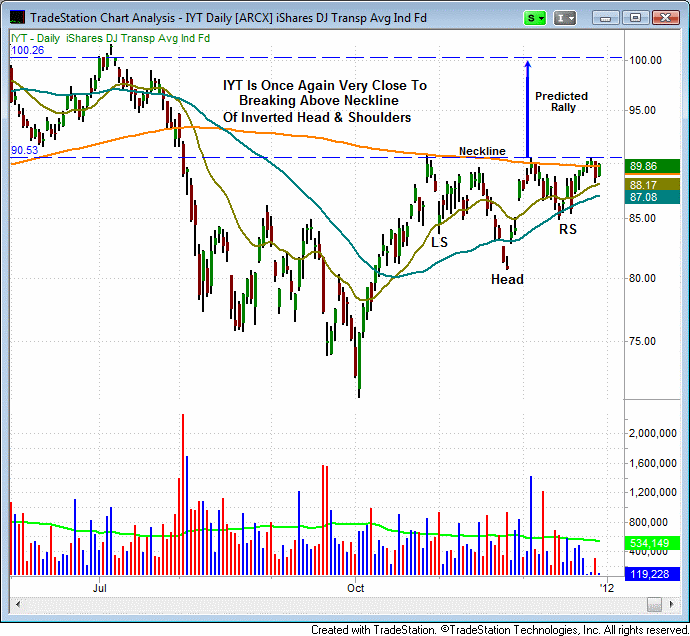Click the horizontal scrollbar left arrow
Screen dimensions: 690x636
point(17,604)
